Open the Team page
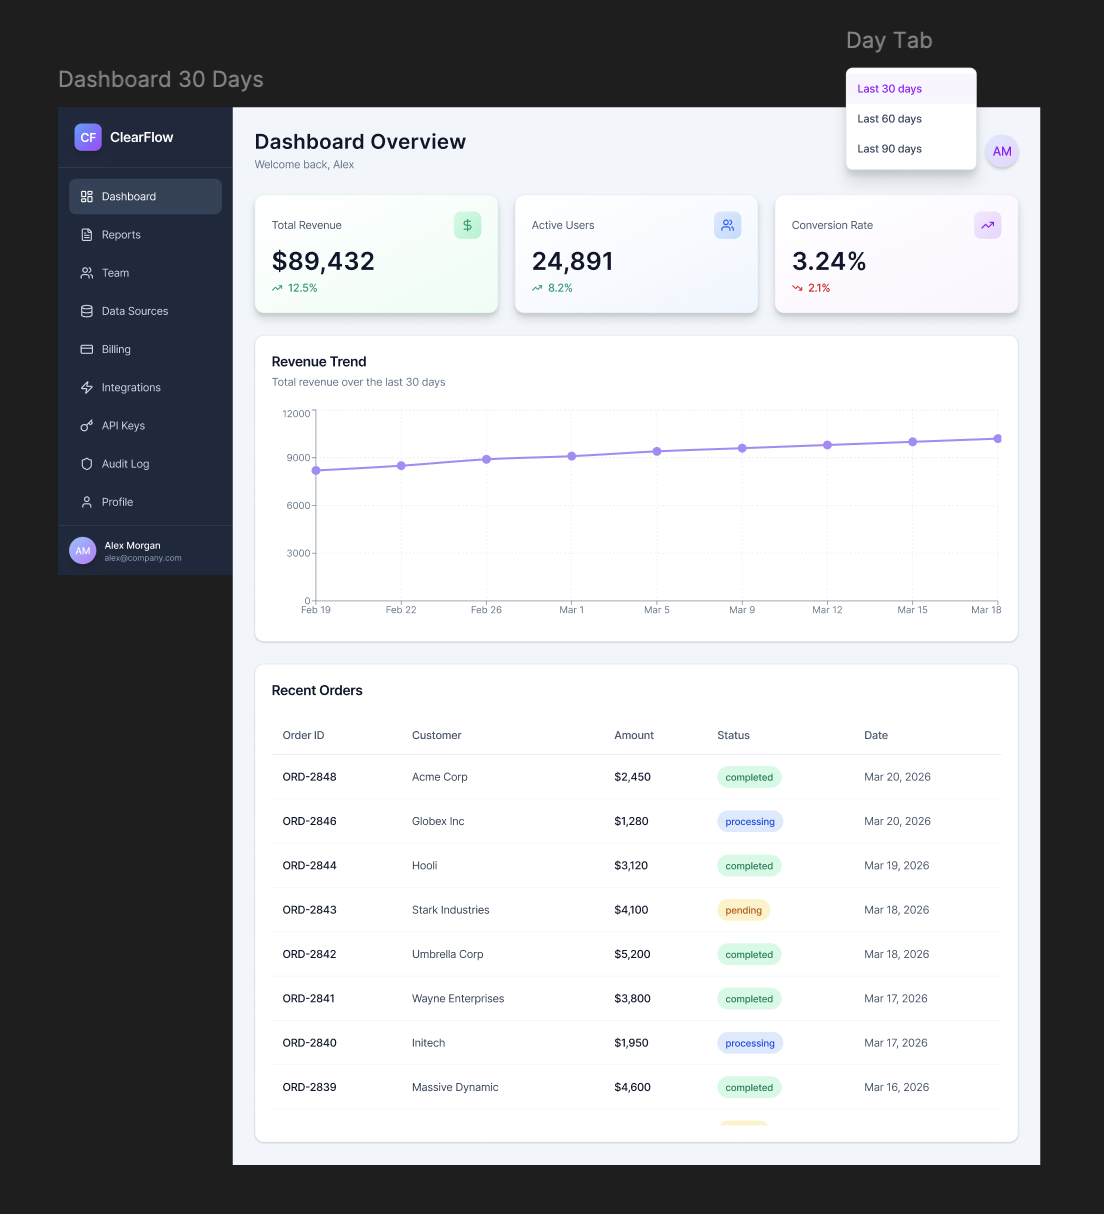This screenshot has height=1214, width=1104. pos(145,273)
